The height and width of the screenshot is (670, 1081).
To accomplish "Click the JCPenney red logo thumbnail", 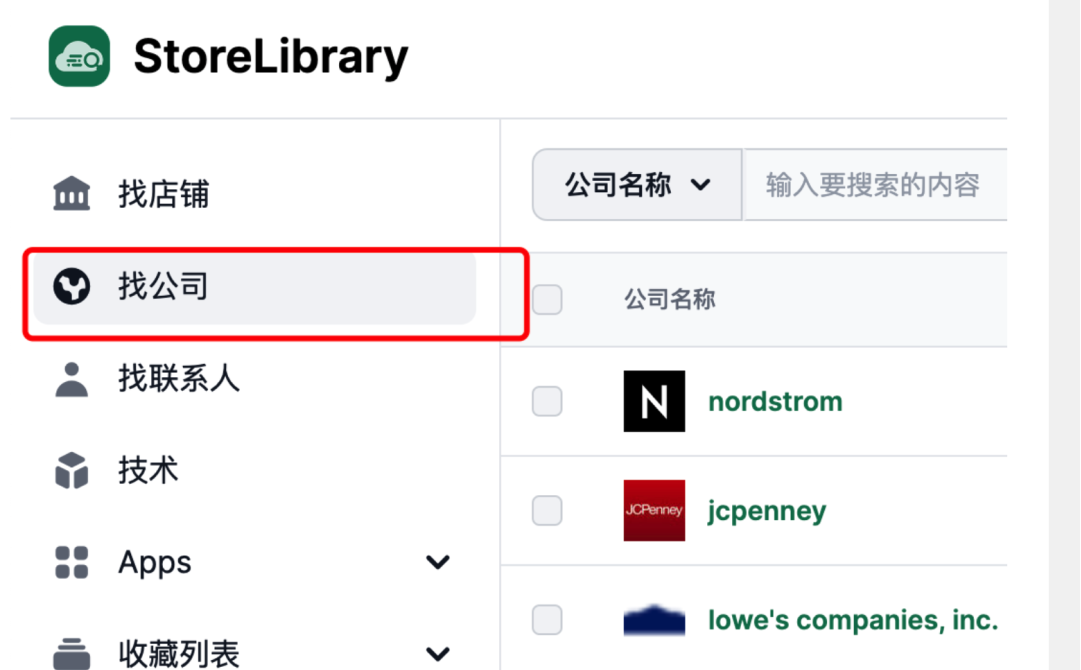I will (654, 511).
